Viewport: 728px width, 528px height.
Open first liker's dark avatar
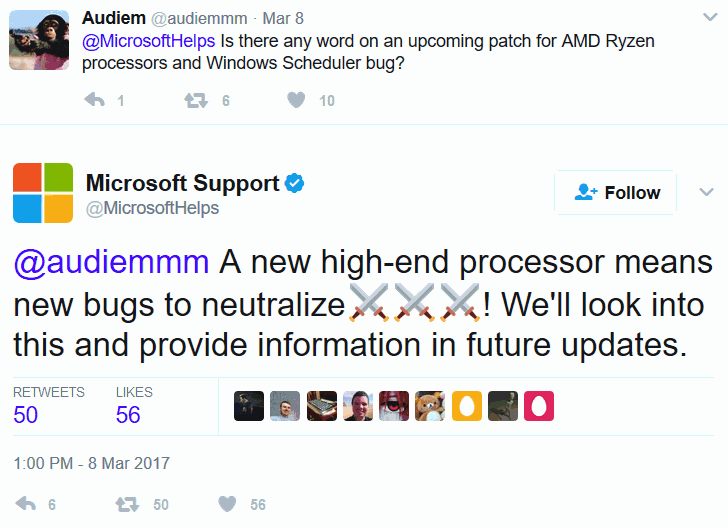point(249,406)
